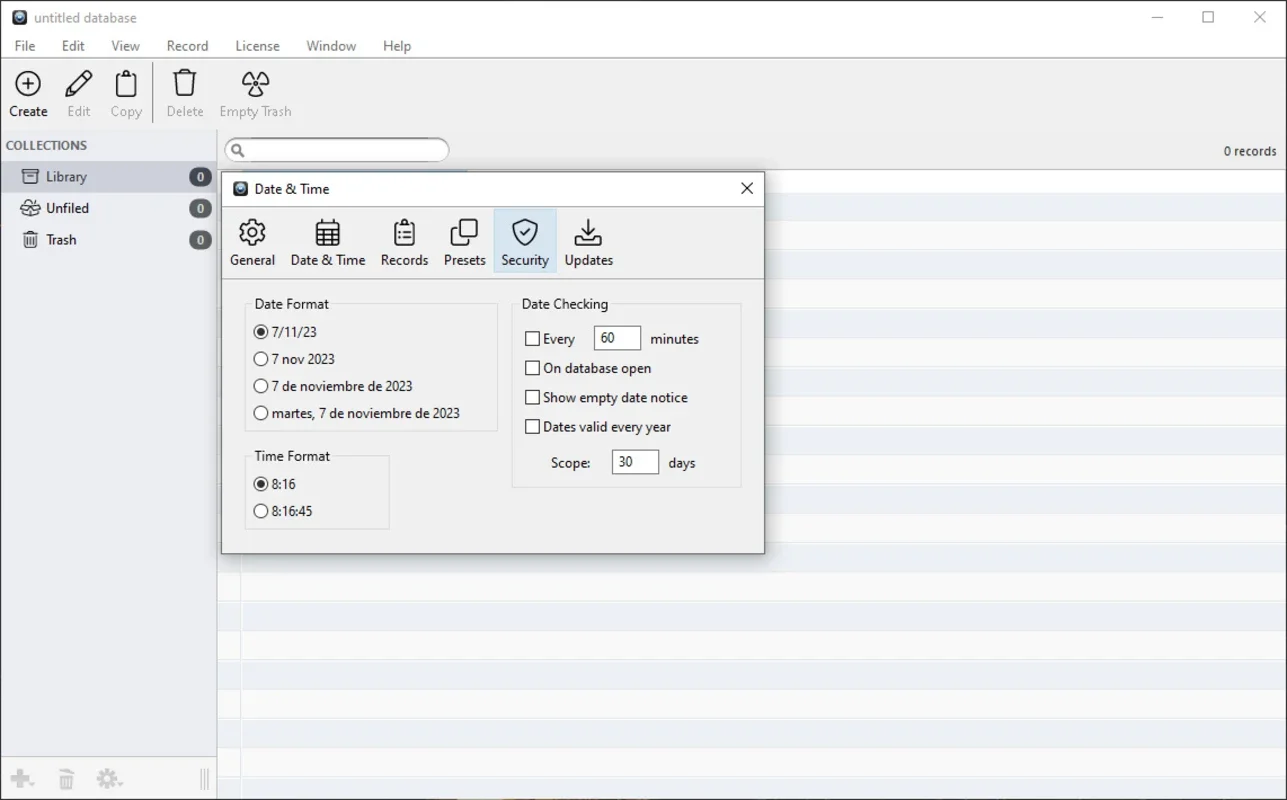Screen dimensions: 1287x800
Task: Click the Delete trash can toolbar icon
Action: [185, 84]
